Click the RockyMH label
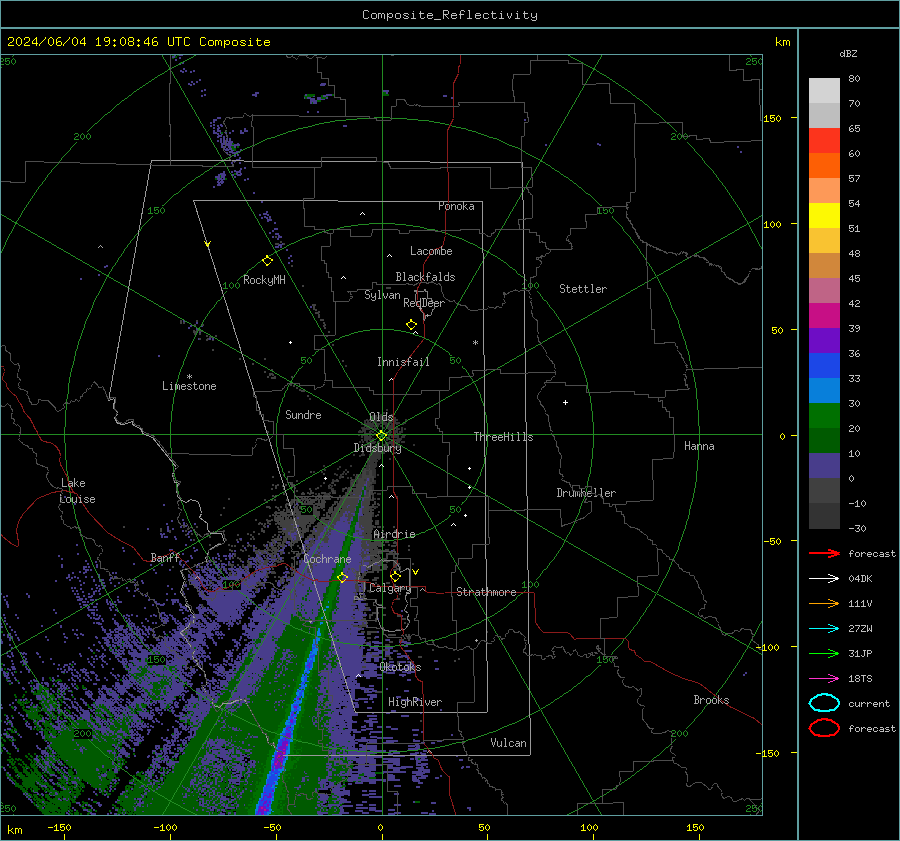The width and height of the screenshot is (900, 841). click(x=264, y=280)
